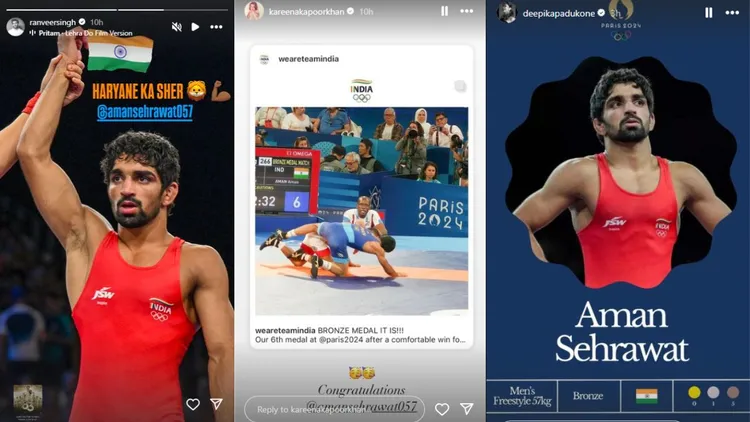Open ranveersingh profile picture
The image size is (750, 422).
[15, 27]
